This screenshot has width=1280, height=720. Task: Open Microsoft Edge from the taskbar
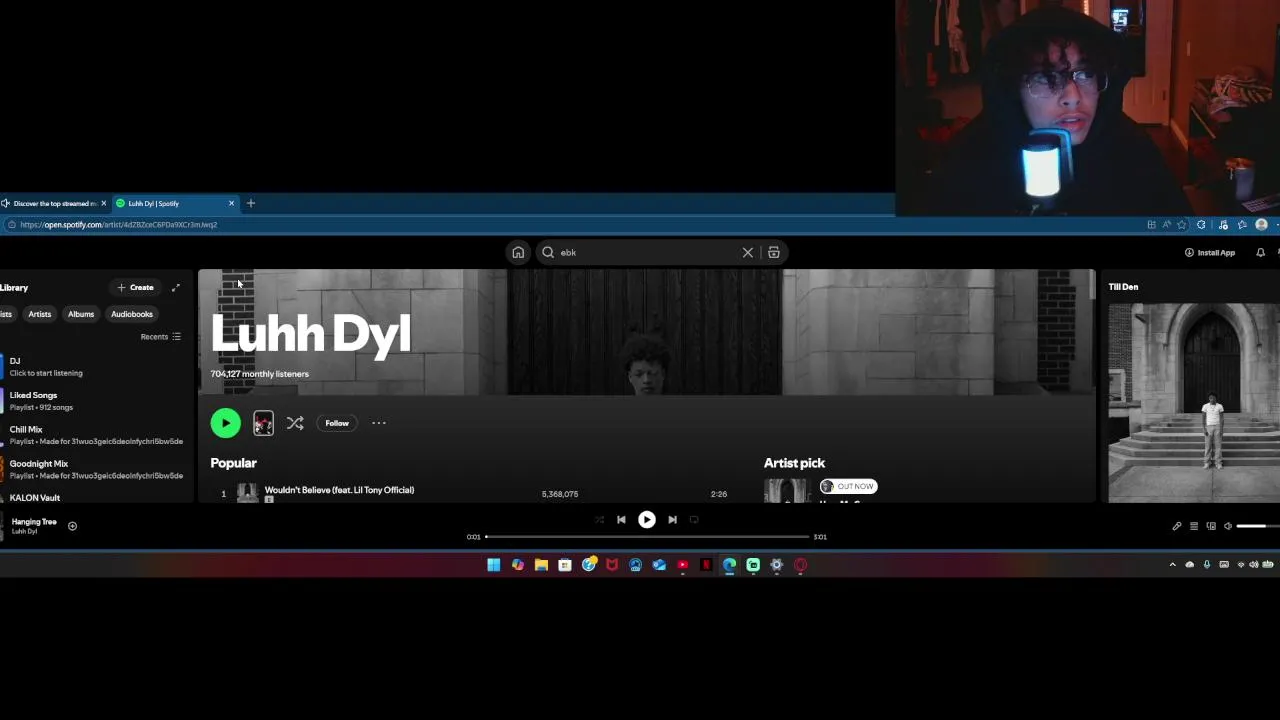point(730,565)
